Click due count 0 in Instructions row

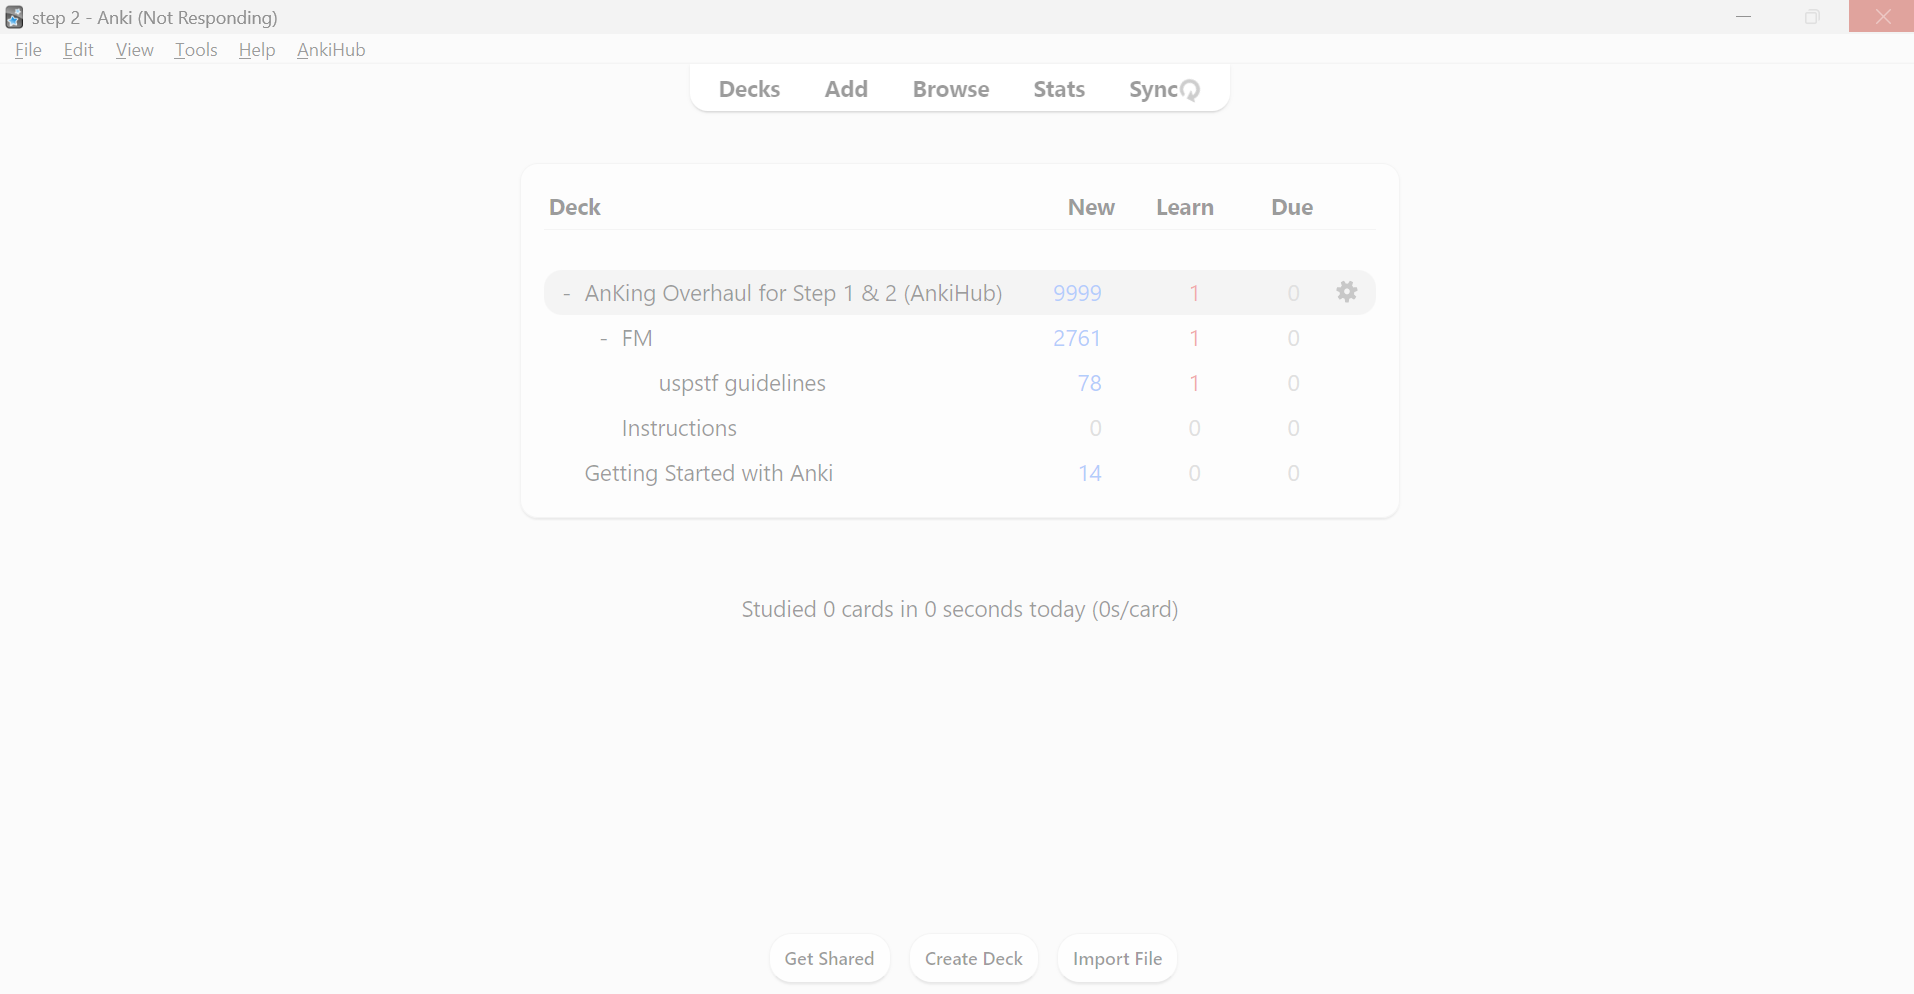(x=1293, y=428)
